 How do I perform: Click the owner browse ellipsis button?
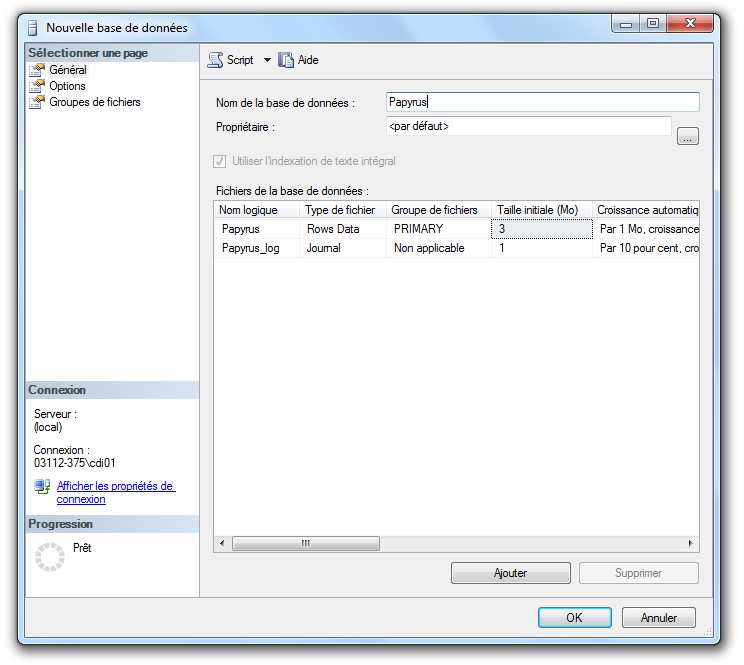point(687,137)
